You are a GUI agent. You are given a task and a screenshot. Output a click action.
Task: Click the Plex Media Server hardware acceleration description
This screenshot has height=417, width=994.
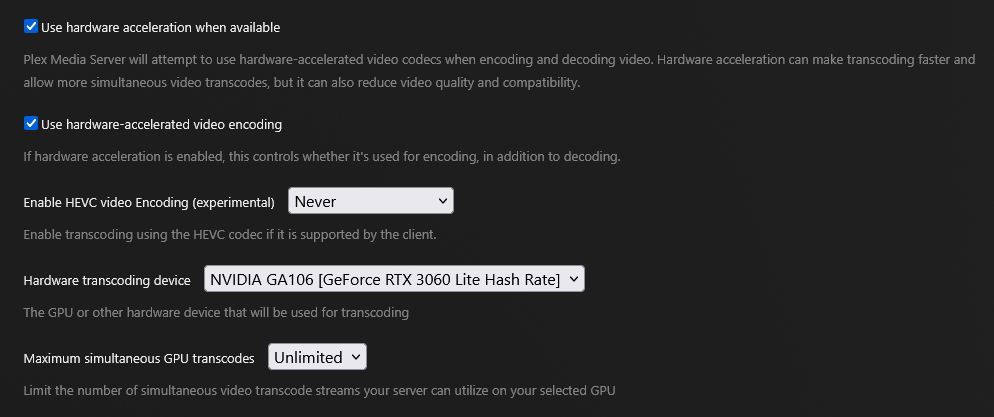(x=499, y=71)
